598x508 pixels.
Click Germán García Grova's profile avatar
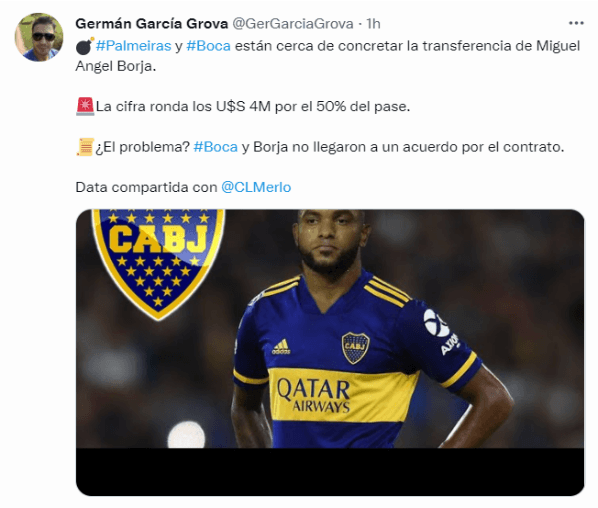(x=39, y=37)
